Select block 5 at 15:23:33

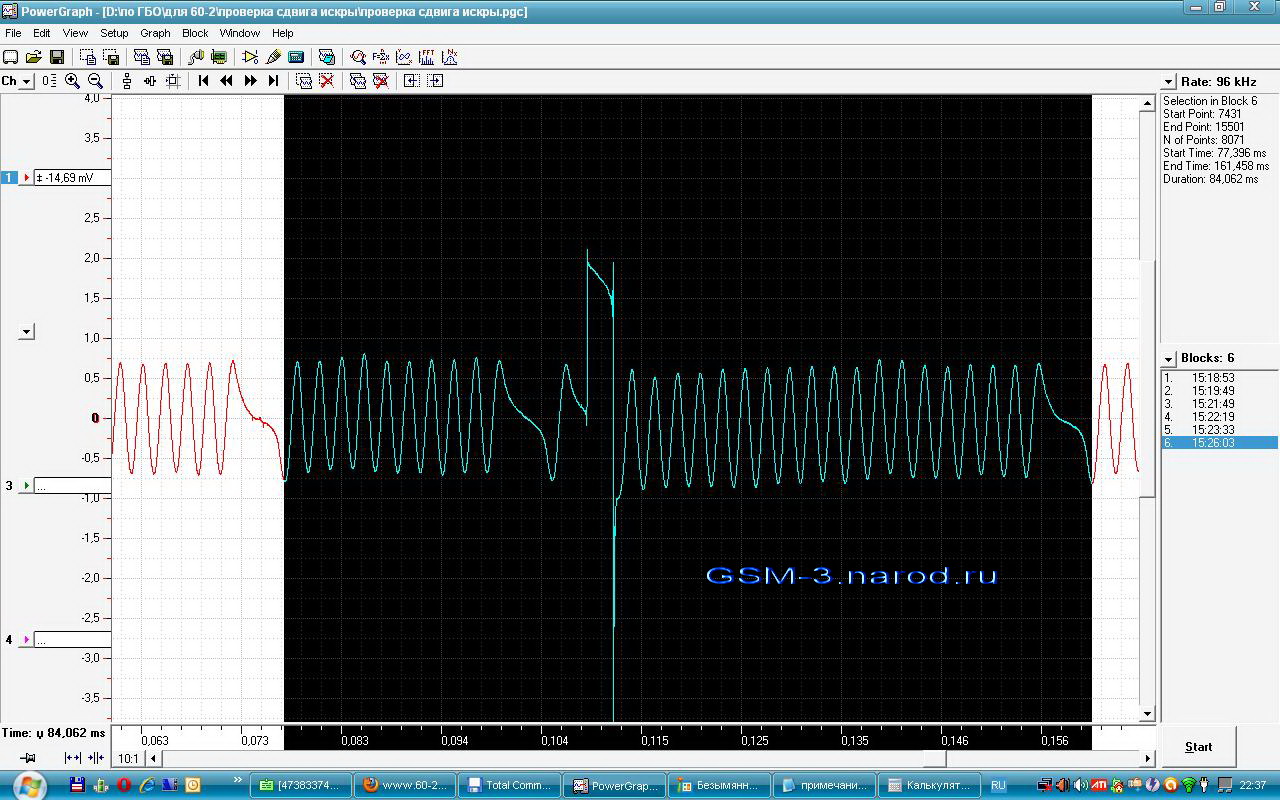[1219, 430]
